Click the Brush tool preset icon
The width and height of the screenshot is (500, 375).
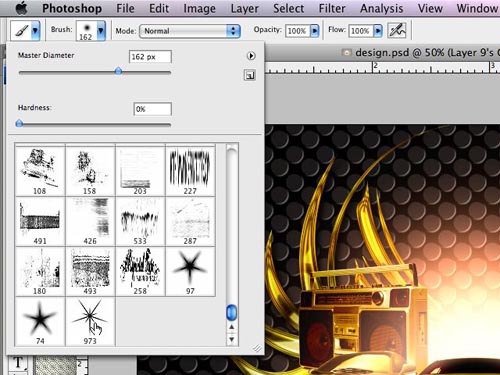click(21, 30)
